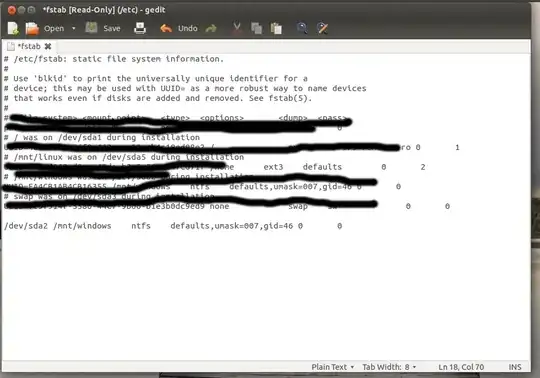Select the *fstab document tab
This screenshot has width=540, height=378.
29,46
